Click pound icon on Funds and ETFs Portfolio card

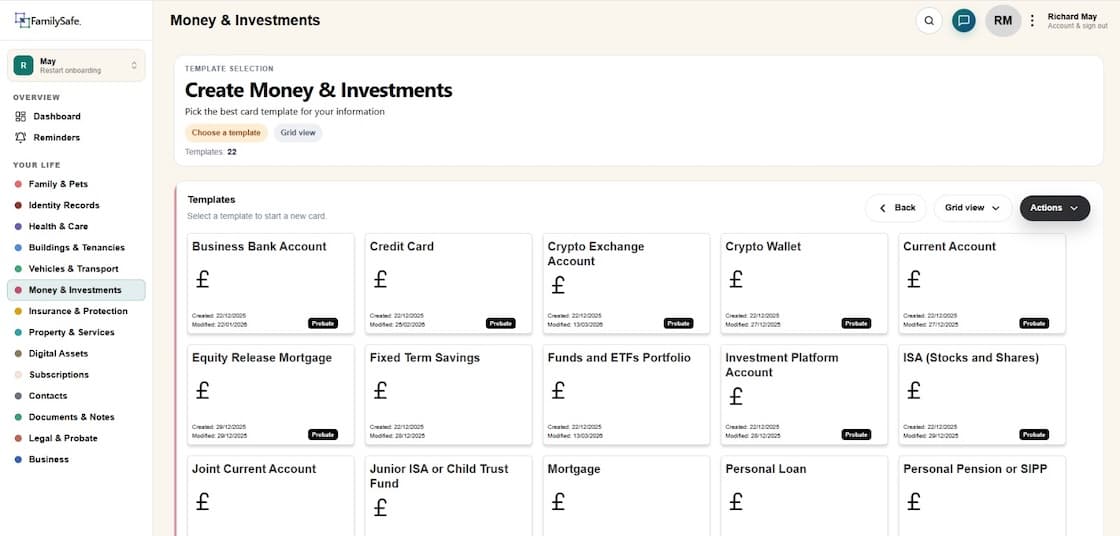[x=558, y=390]
